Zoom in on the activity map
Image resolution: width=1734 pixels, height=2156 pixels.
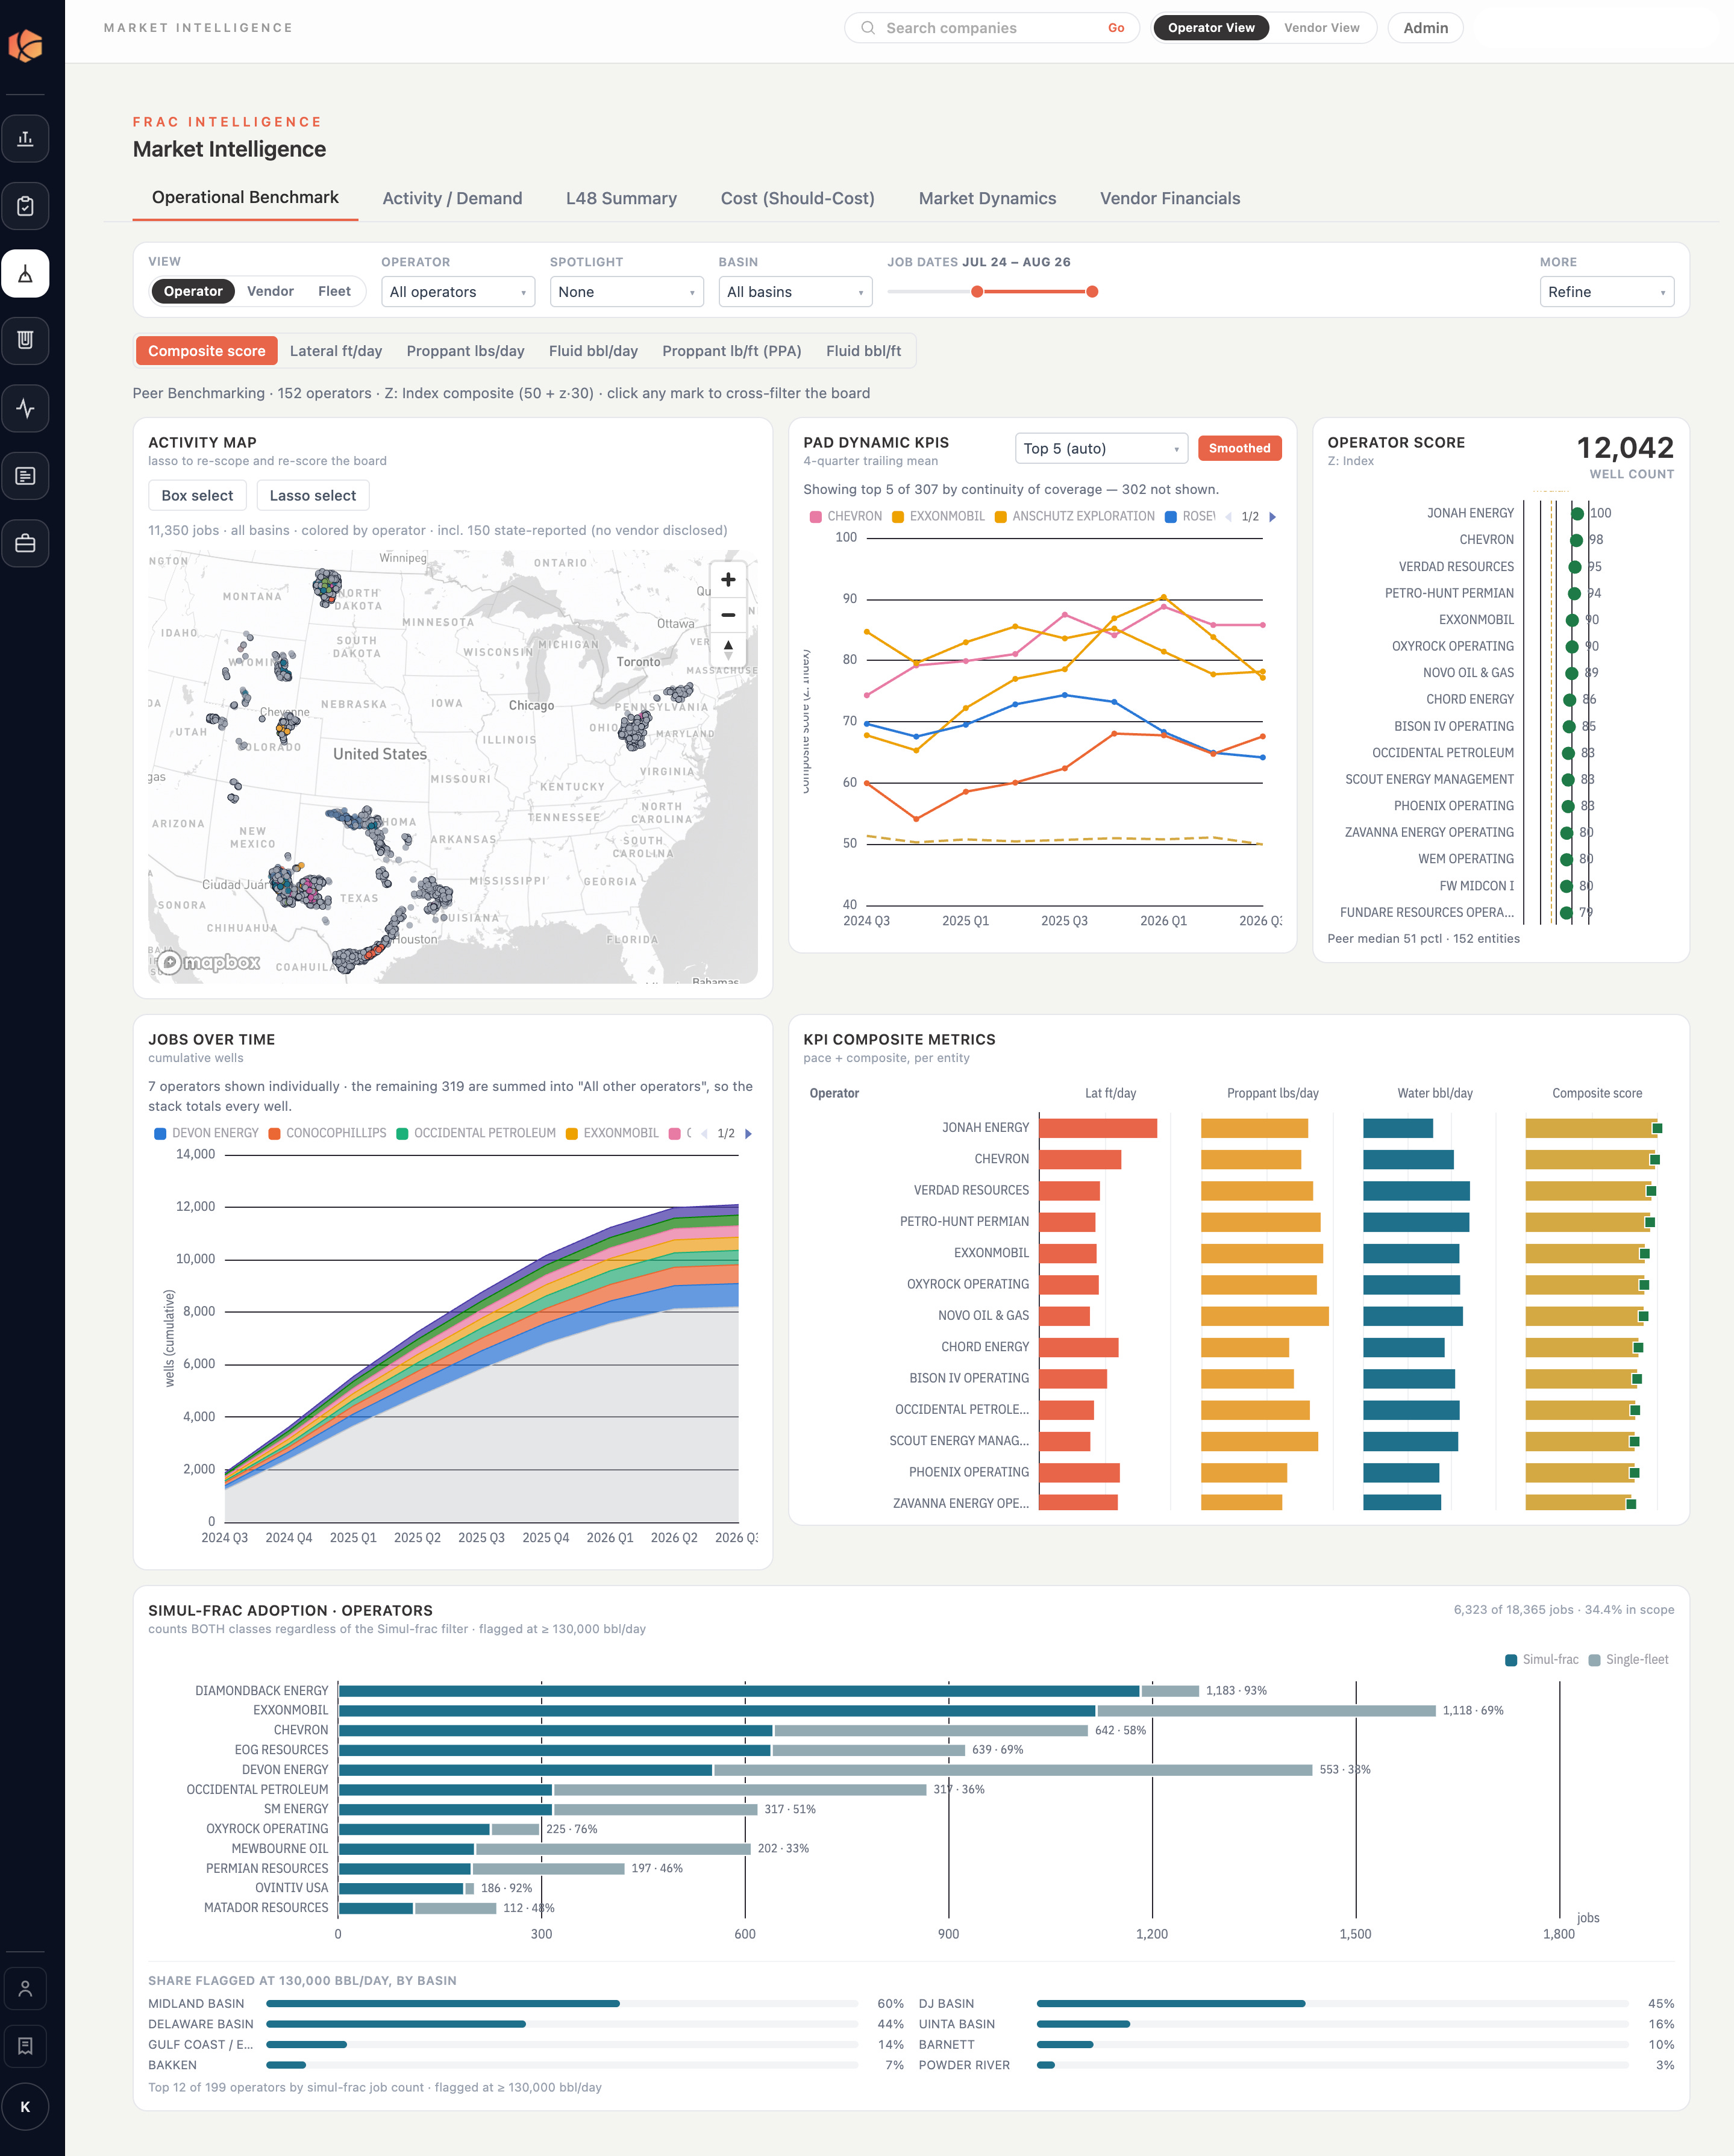728,580
